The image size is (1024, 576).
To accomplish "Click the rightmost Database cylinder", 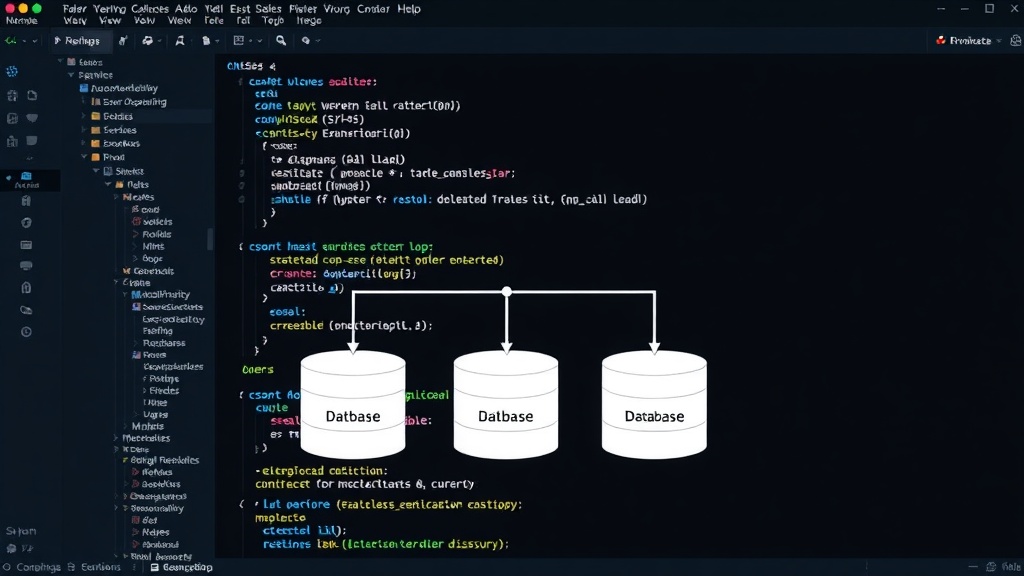I will click(654, 405).
